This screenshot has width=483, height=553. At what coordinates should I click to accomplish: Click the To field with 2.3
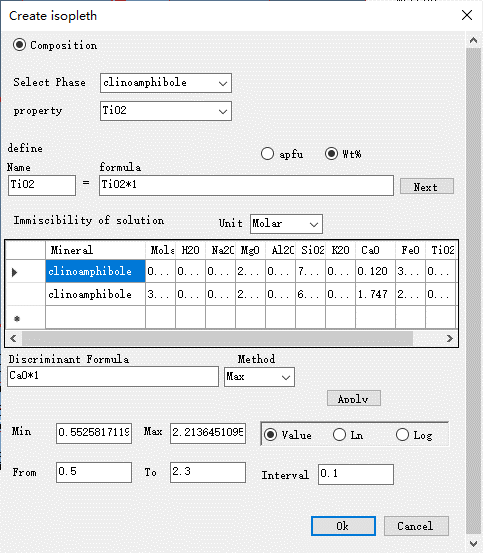tap(208, 472)
